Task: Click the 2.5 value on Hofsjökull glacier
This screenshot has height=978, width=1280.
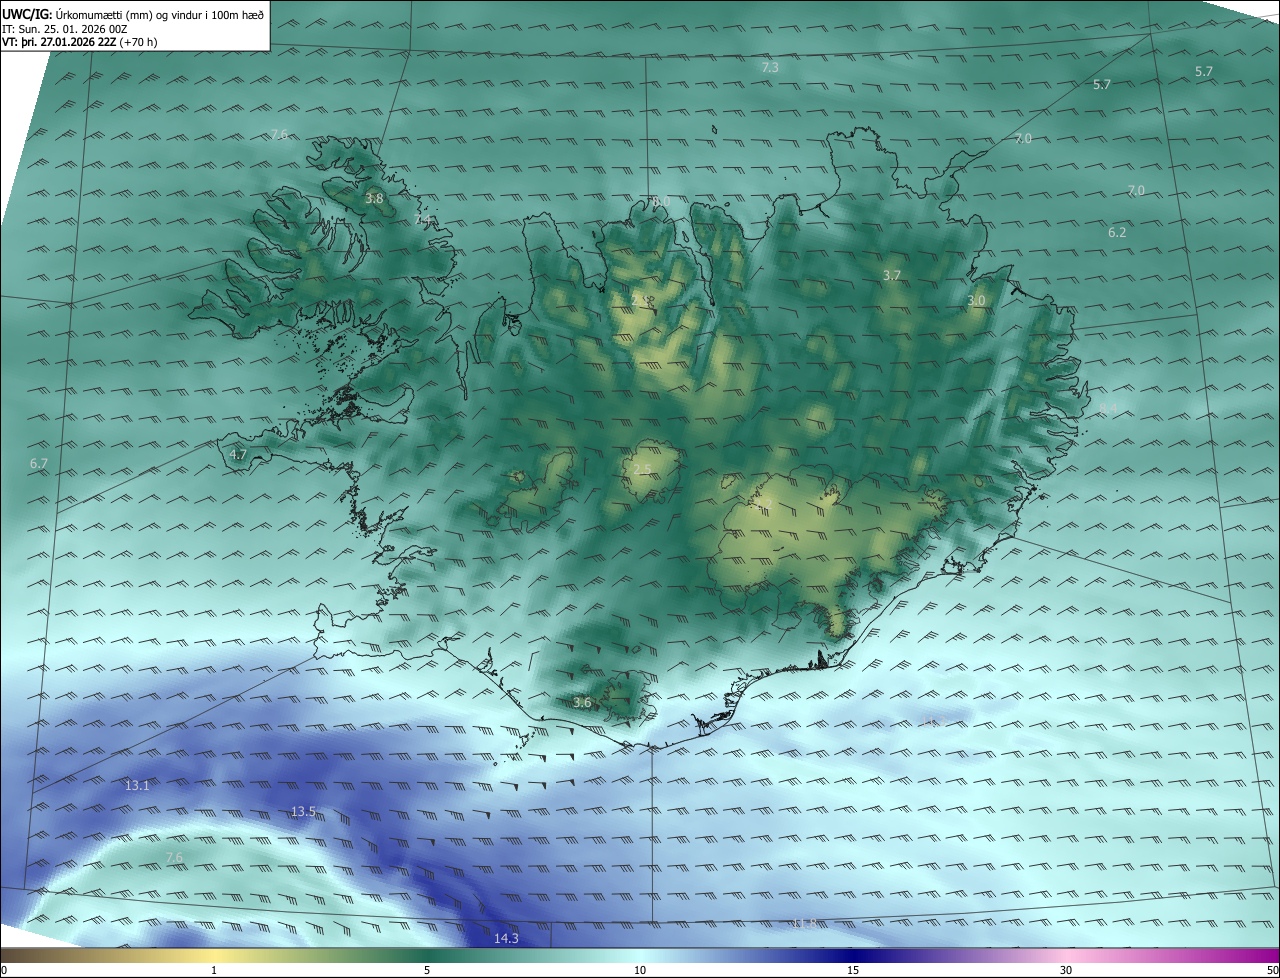Action: tap(642, 469)
